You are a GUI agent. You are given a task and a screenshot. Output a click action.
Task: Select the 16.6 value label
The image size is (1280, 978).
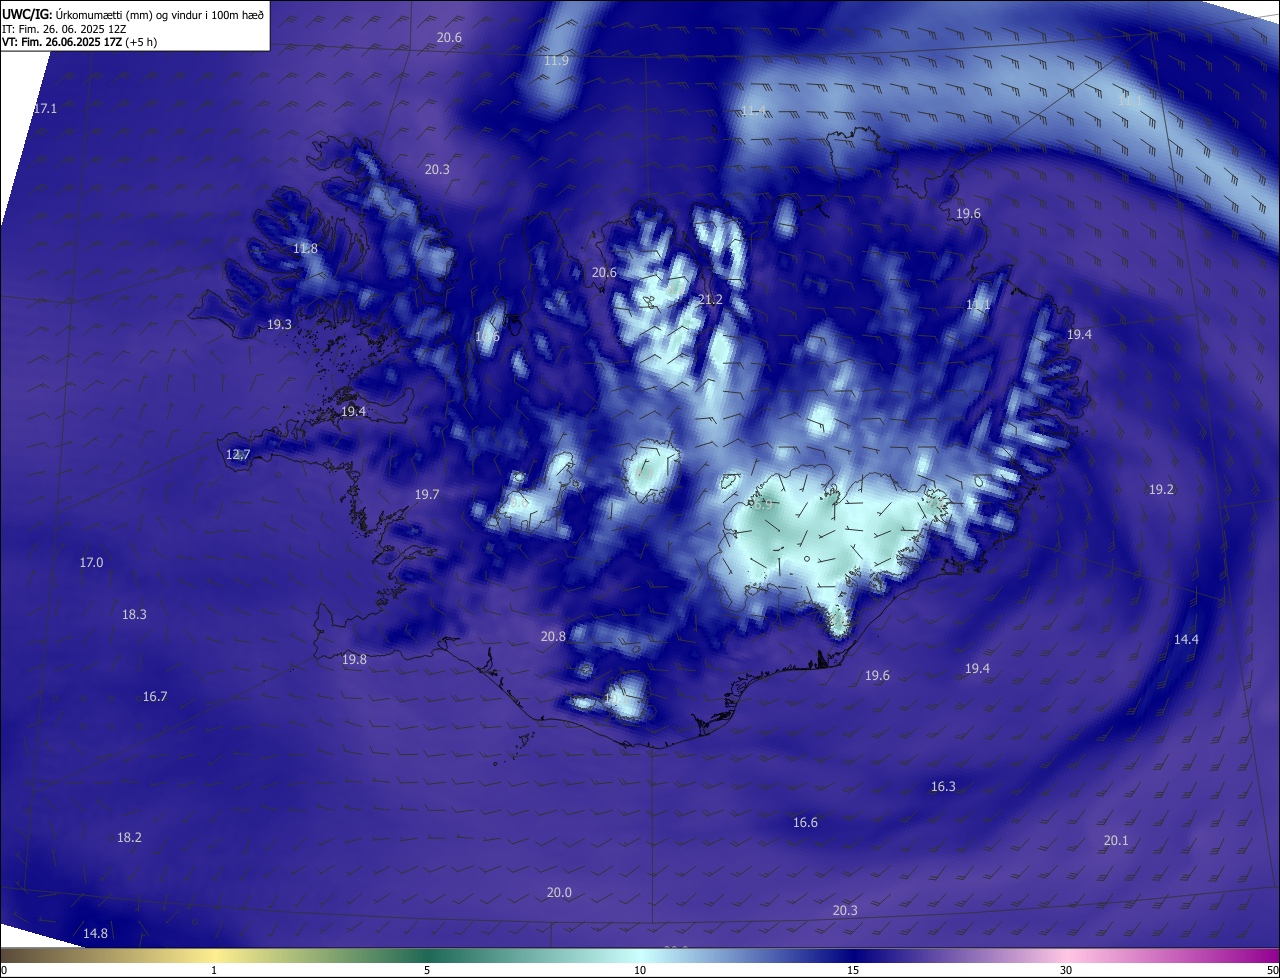805,822
